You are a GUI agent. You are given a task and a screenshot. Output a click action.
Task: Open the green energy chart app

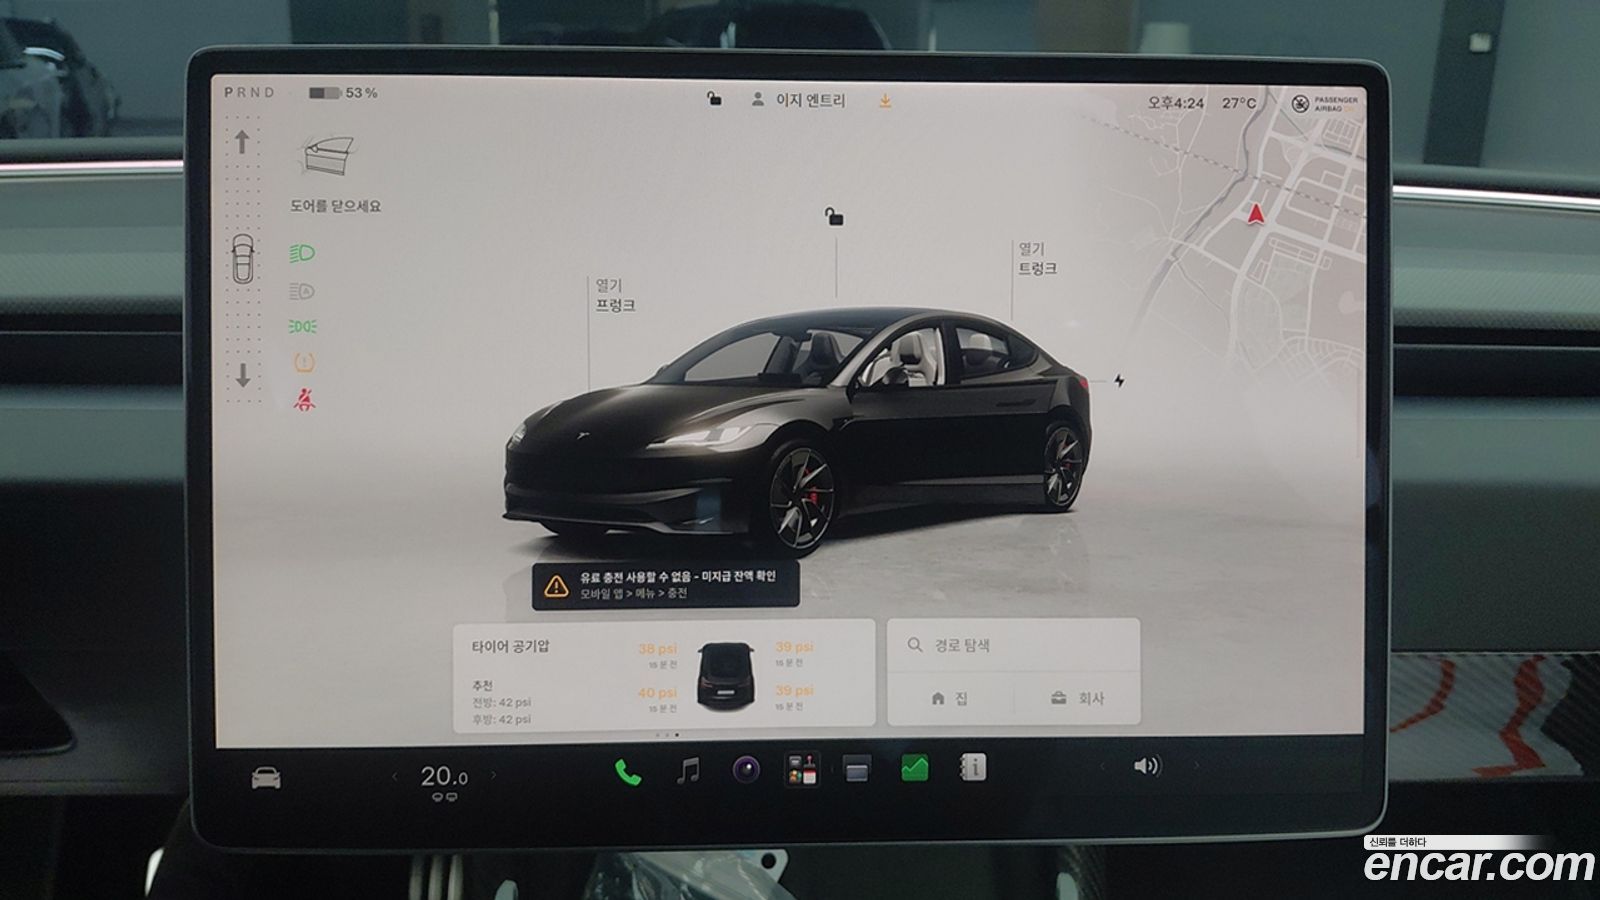pyautogui.click(x=915, y=767)
